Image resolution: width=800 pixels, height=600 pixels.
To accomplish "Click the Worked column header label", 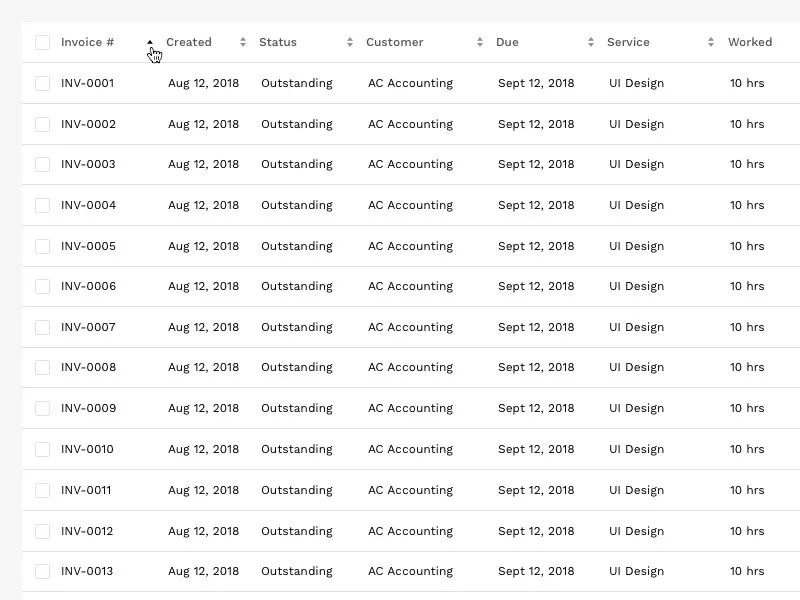I will click(x=750, y=42).
